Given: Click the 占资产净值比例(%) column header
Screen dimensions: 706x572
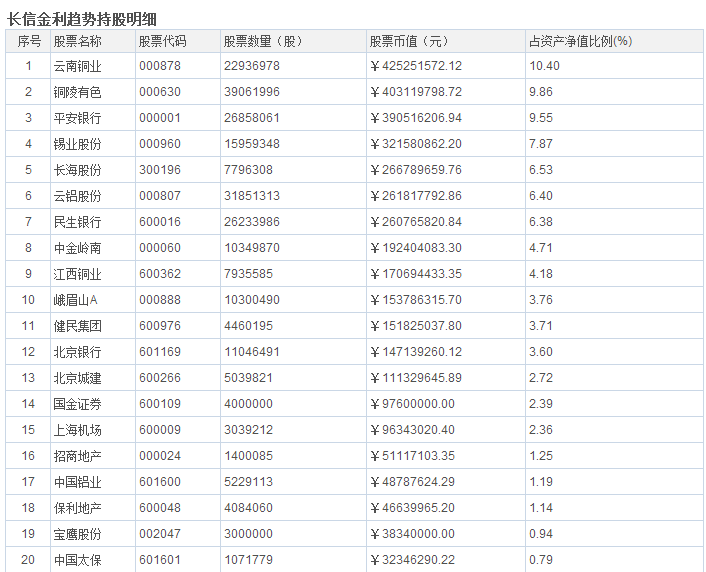Looking at the screenshot, I should [580, 41].
